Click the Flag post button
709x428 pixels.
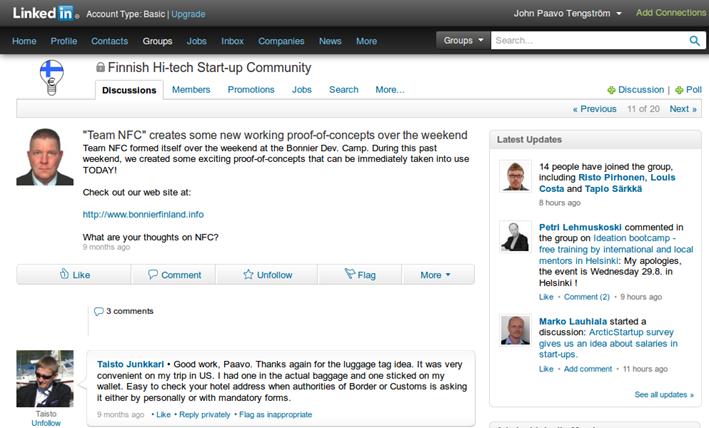click(359, 274)
